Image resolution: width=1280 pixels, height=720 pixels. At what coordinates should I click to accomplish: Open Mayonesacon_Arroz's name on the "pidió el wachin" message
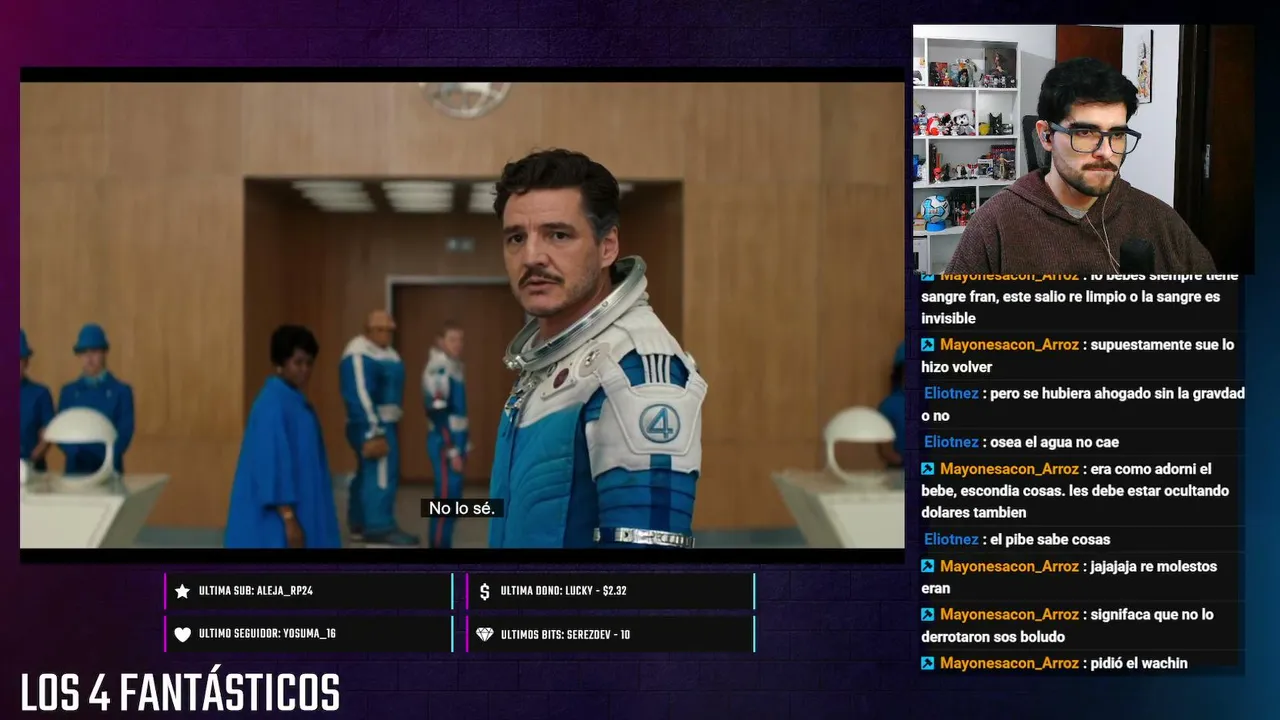(1009, 663)
